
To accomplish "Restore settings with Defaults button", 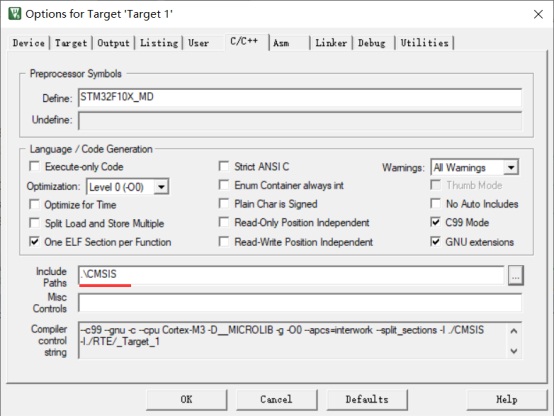I will 367,400.
